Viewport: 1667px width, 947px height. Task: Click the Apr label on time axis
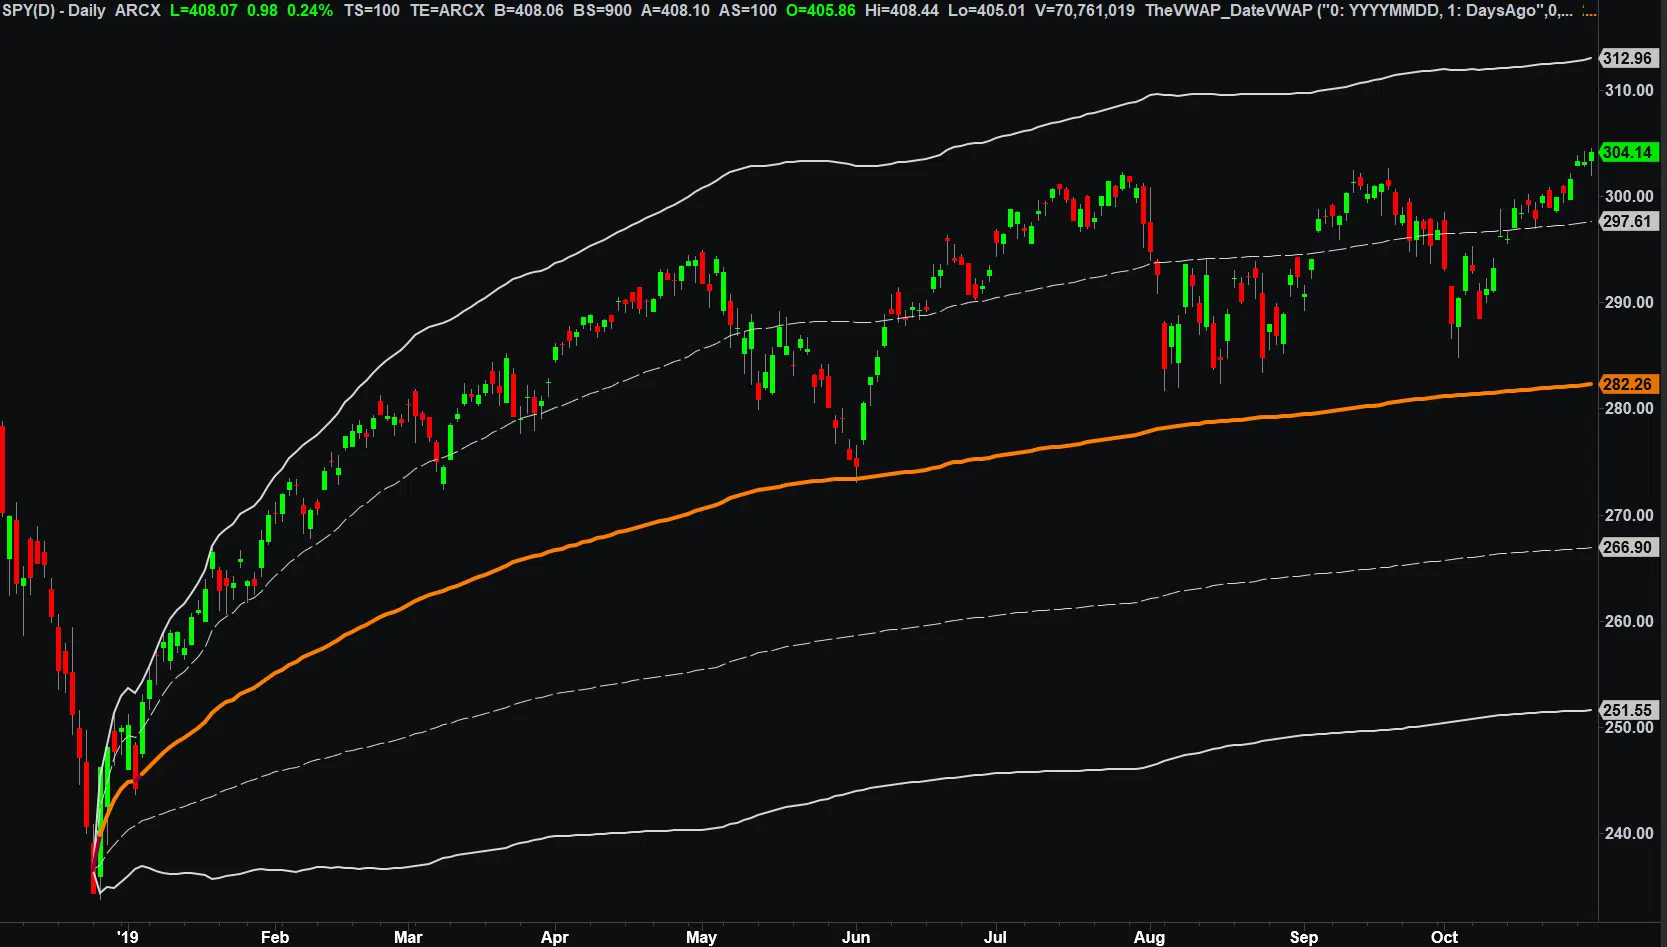click(x=554, y=937)
